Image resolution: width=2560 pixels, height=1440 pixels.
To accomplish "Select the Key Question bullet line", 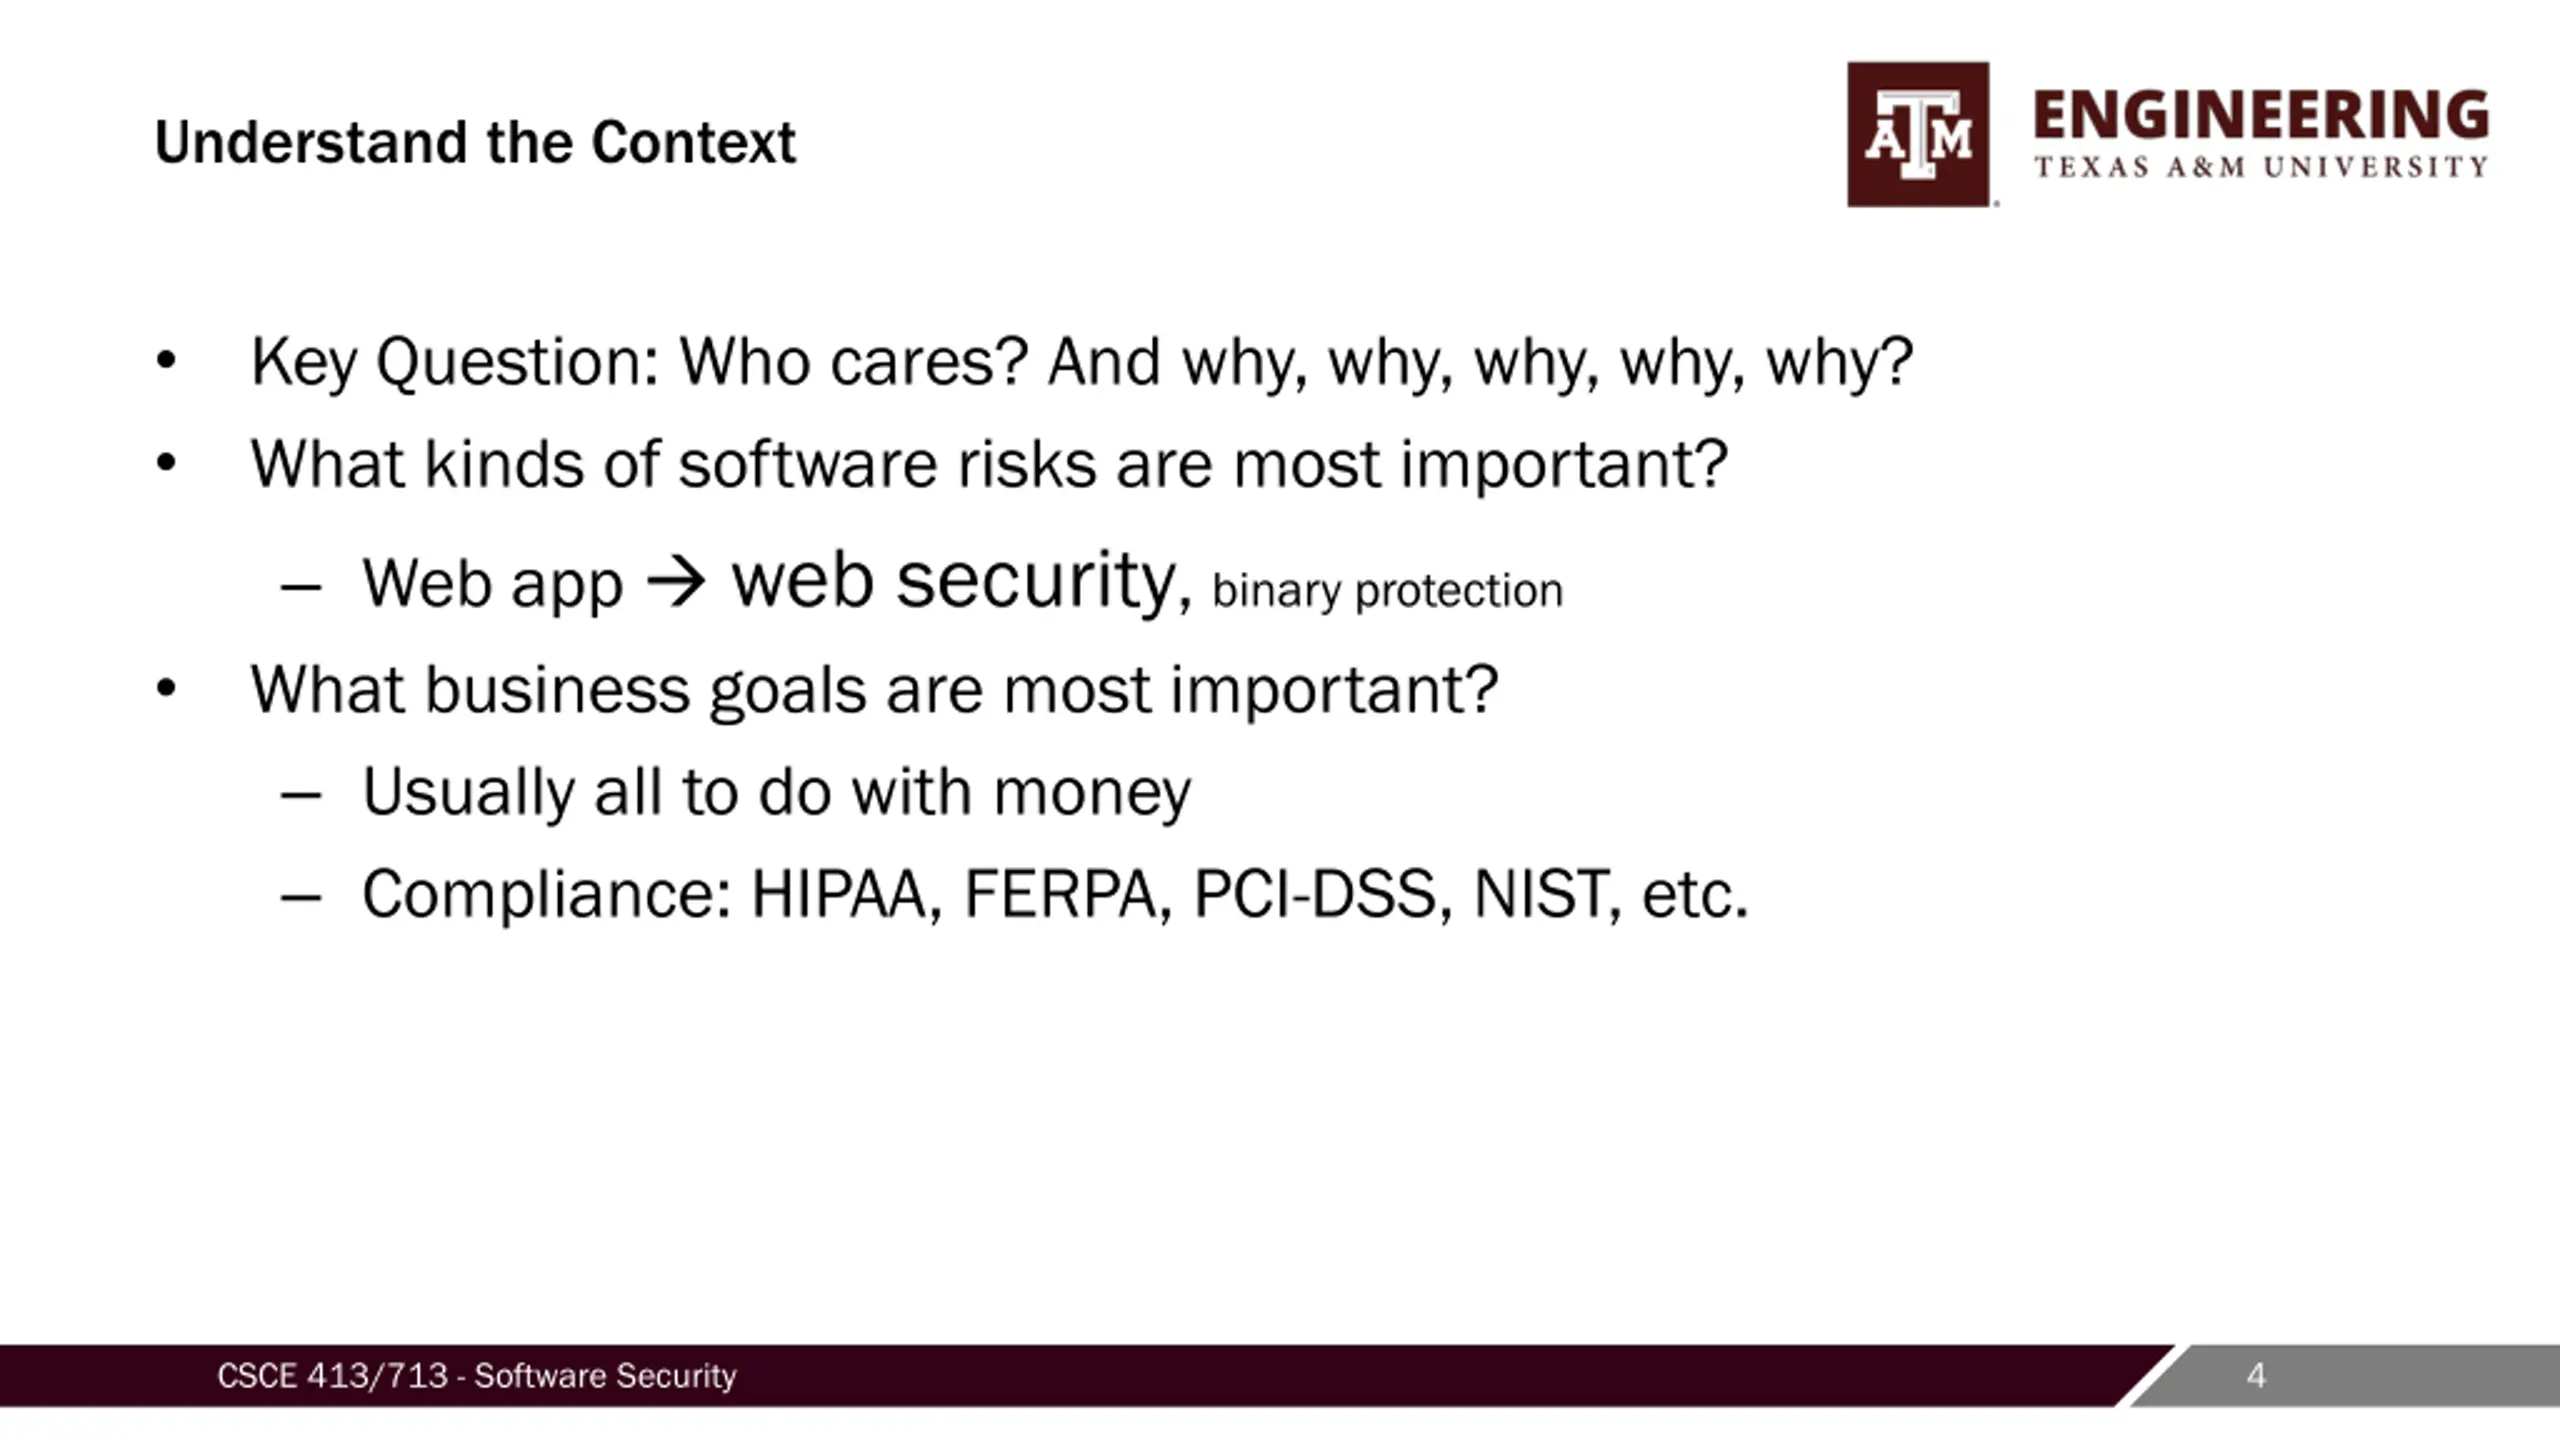I will coord(1081,362).
